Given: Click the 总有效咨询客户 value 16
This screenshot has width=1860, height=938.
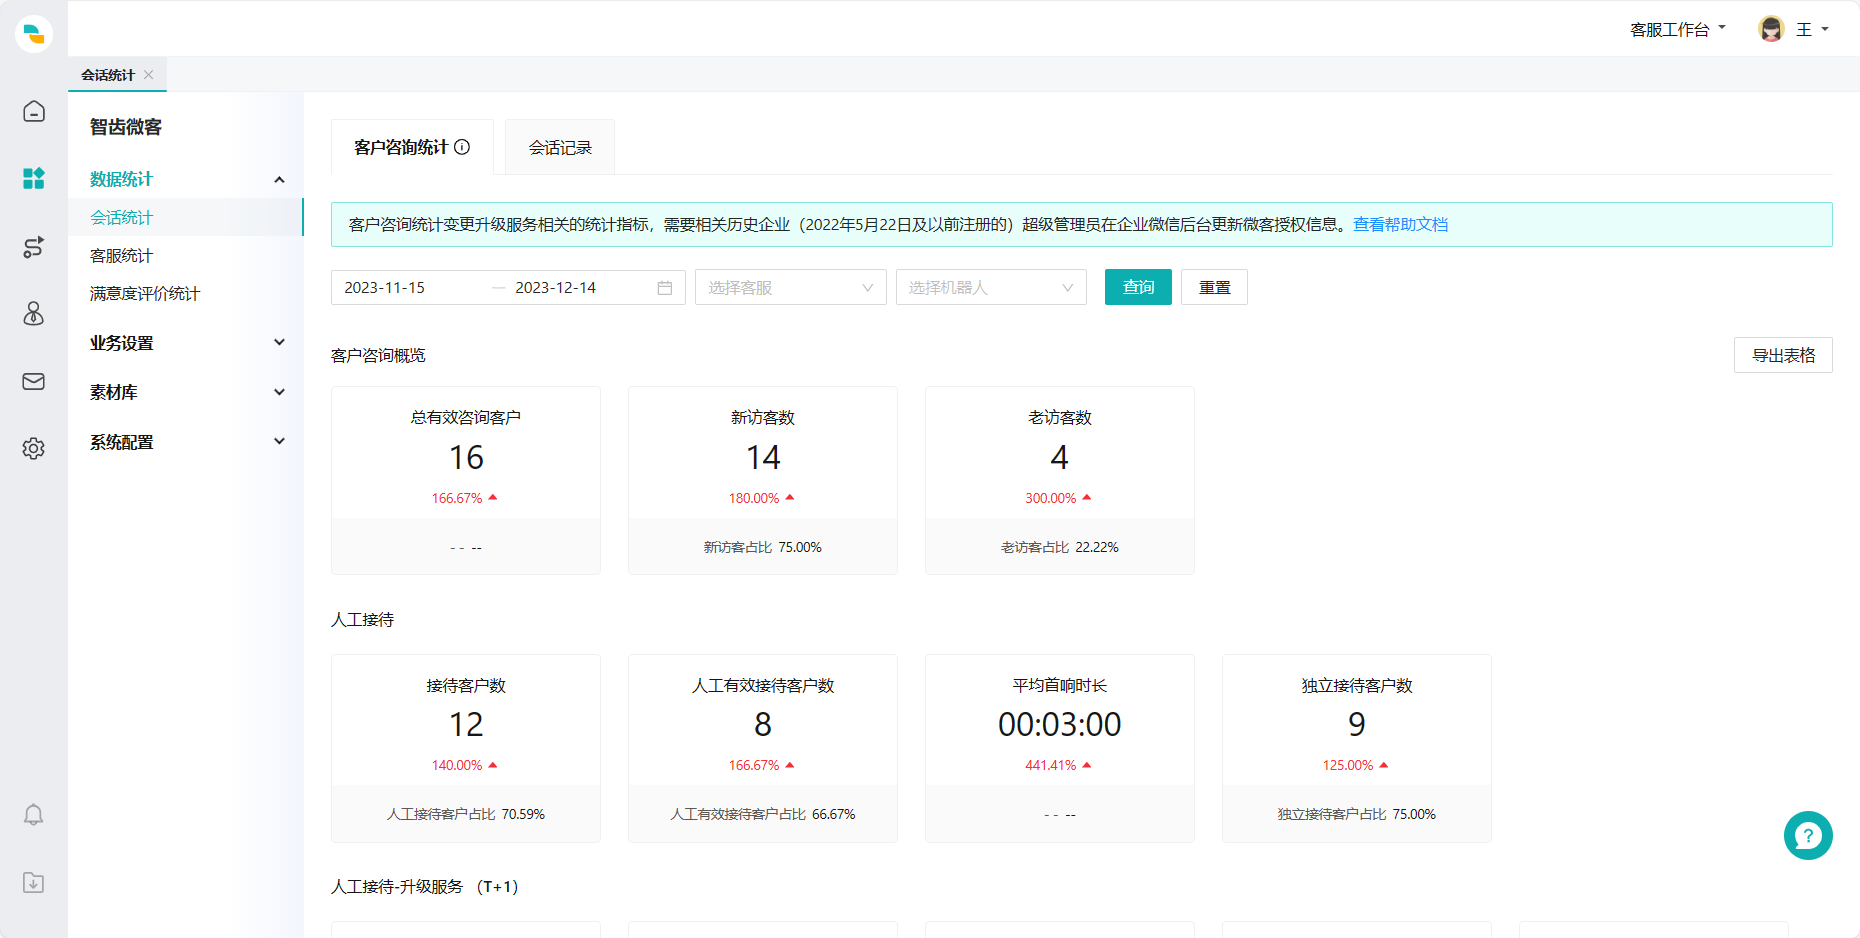Looking at the screenshot, I should point(466,458).
